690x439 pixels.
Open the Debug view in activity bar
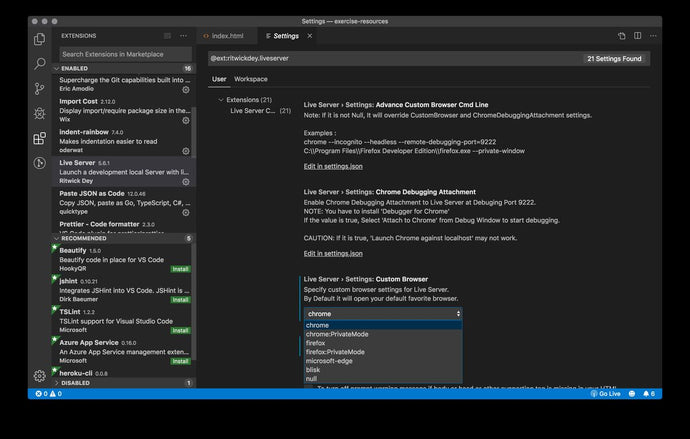click(40, 114)
